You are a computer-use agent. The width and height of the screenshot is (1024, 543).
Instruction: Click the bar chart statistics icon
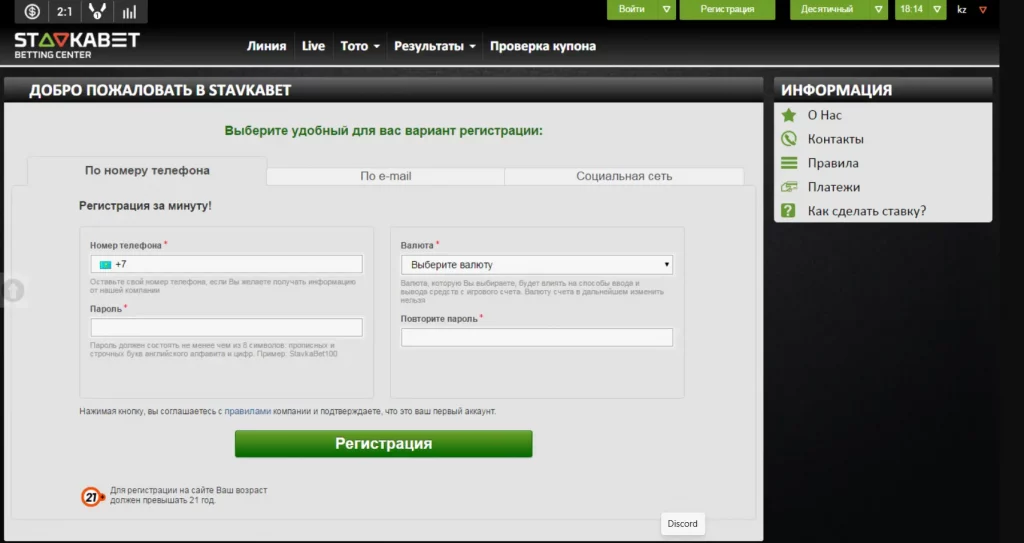(129, 11)
